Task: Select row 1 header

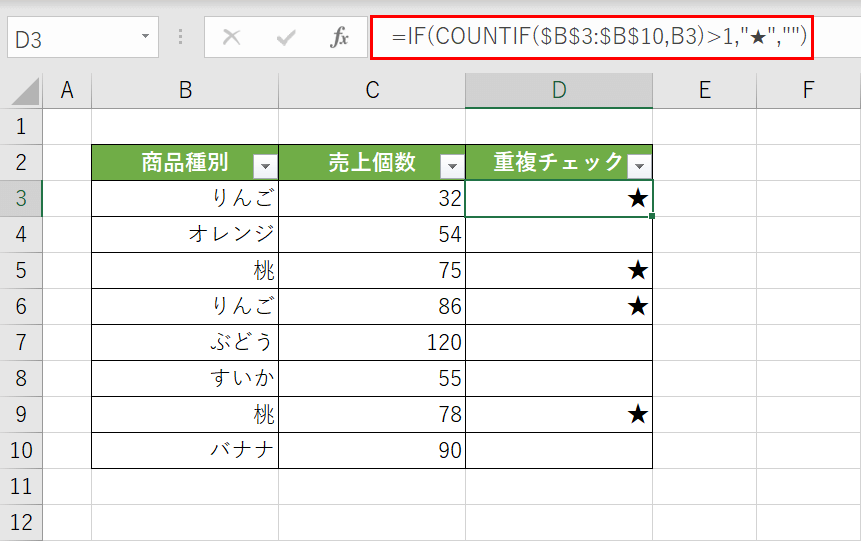Action: (x=21, y=126)
